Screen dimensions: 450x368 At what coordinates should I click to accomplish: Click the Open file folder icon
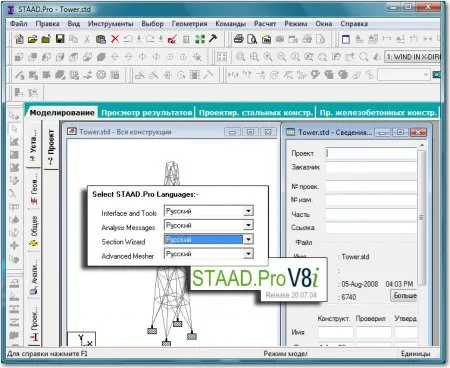point(32,39)
